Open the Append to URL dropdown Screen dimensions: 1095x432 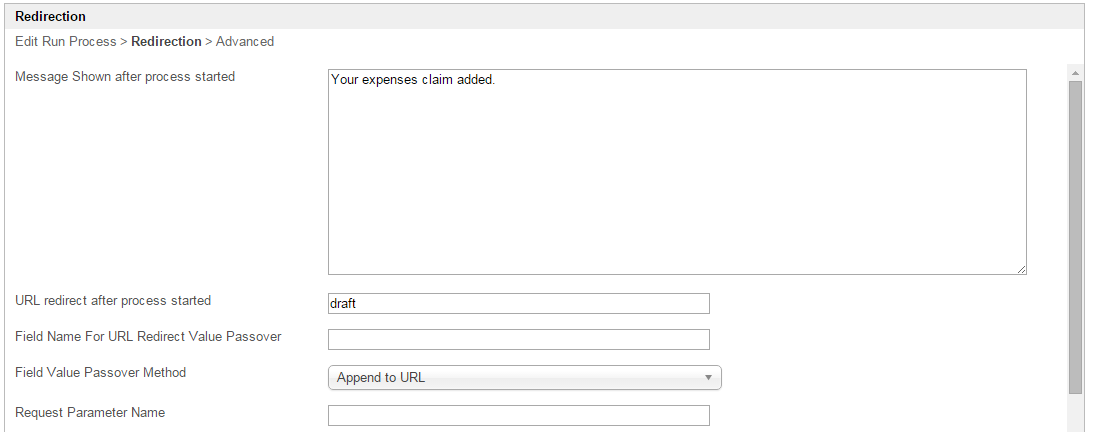[x=524, y=378]
